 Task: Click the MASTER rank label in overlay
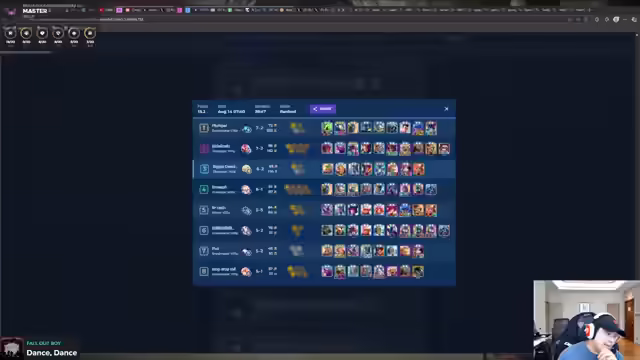pos(35,11)
